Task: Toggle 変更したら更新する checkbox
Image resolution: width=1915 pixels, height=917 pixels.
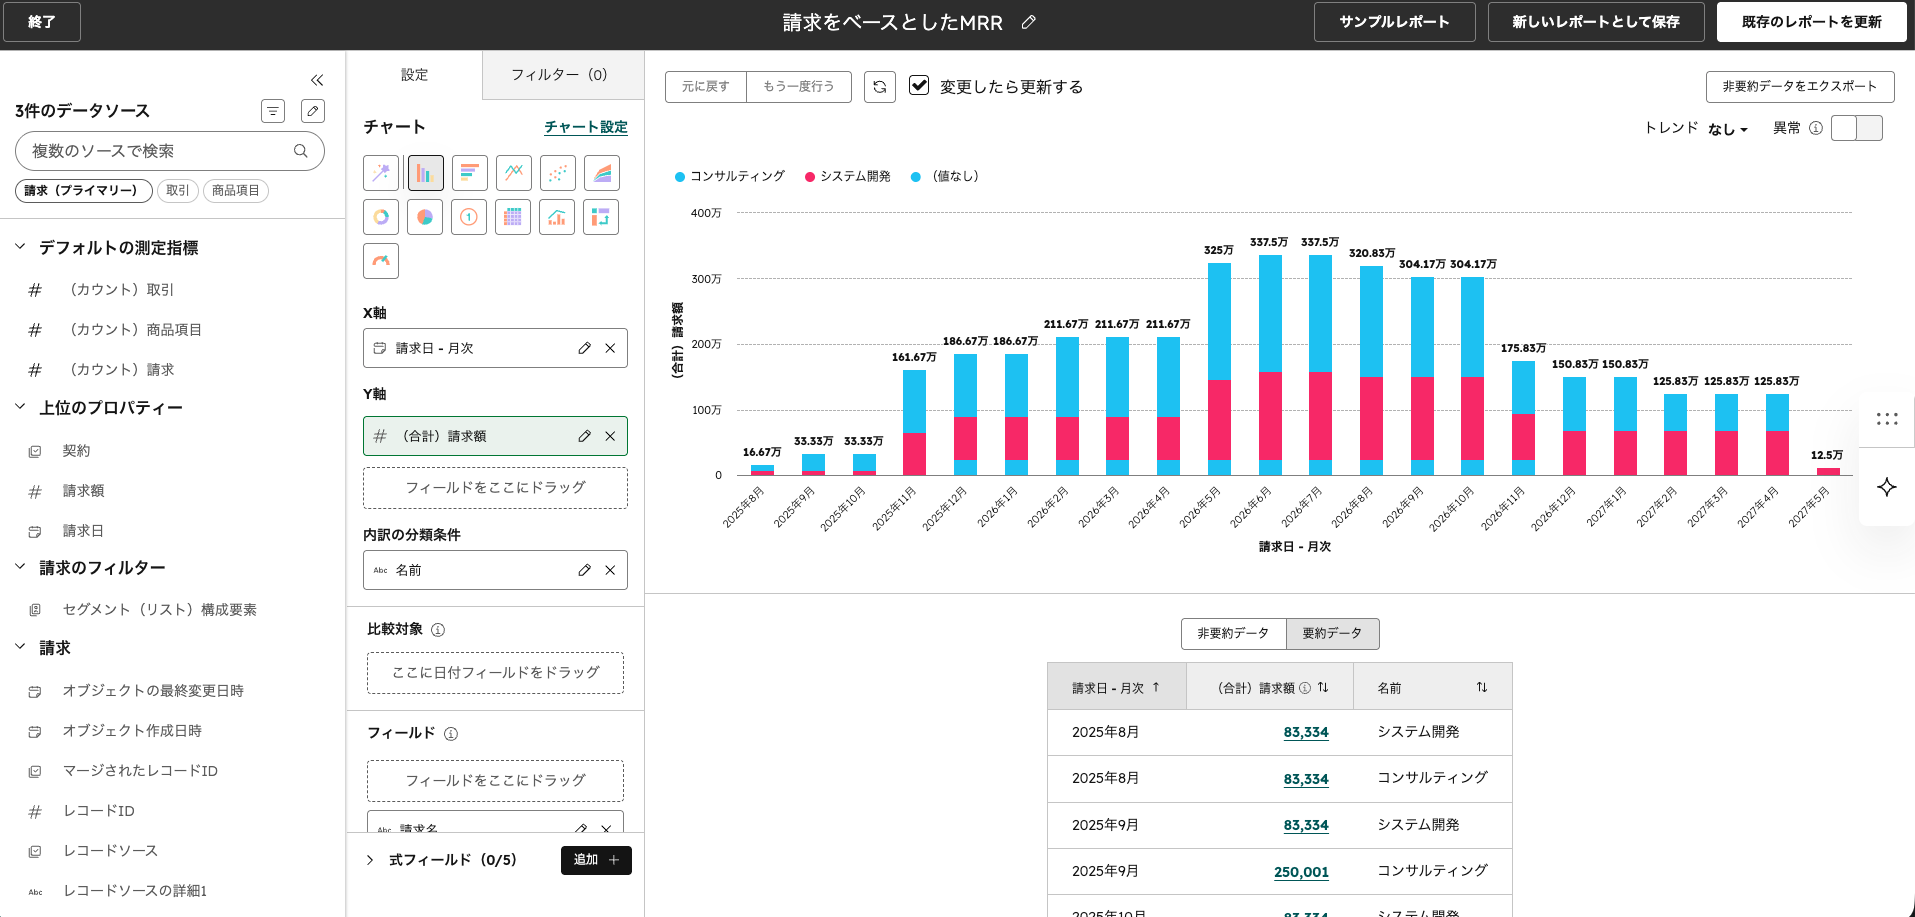Action: (919, 85)
